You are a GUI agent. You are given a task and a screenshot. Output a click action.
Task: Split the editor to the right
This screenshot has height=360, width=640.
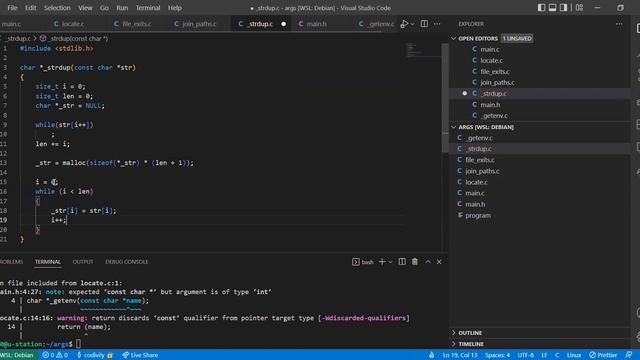point(424,24)
